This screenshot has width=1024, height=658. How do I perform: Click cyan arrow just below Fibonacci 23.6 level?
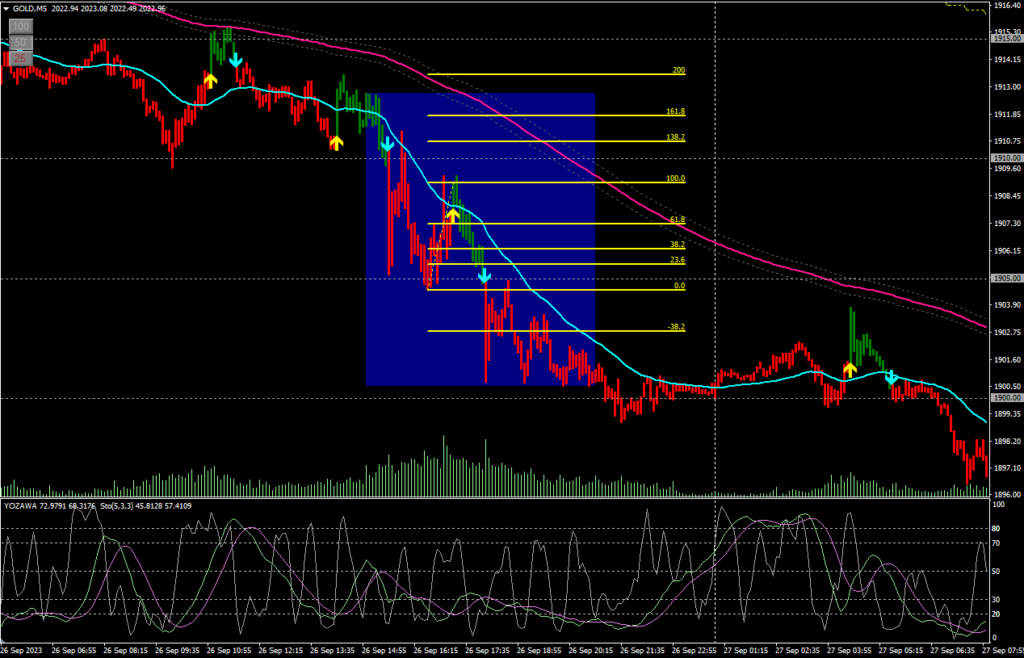pyautogui.click(x=483, y=275)
